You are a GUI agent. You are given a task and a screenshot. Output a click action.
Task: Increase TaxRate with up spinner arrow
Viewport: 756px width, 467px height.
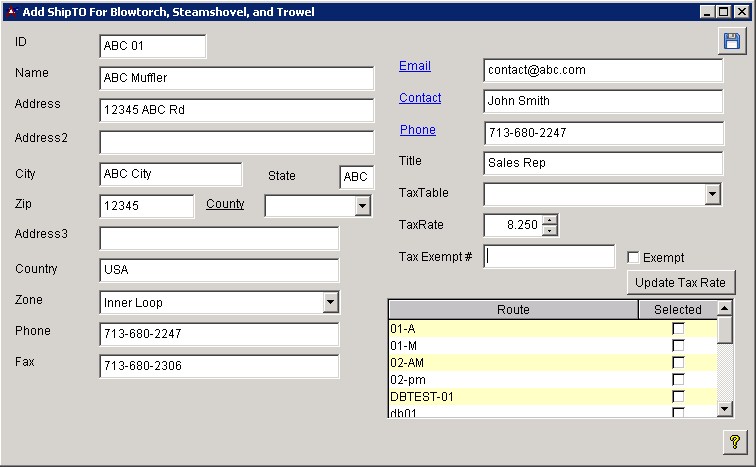click(x=549, y=220)
